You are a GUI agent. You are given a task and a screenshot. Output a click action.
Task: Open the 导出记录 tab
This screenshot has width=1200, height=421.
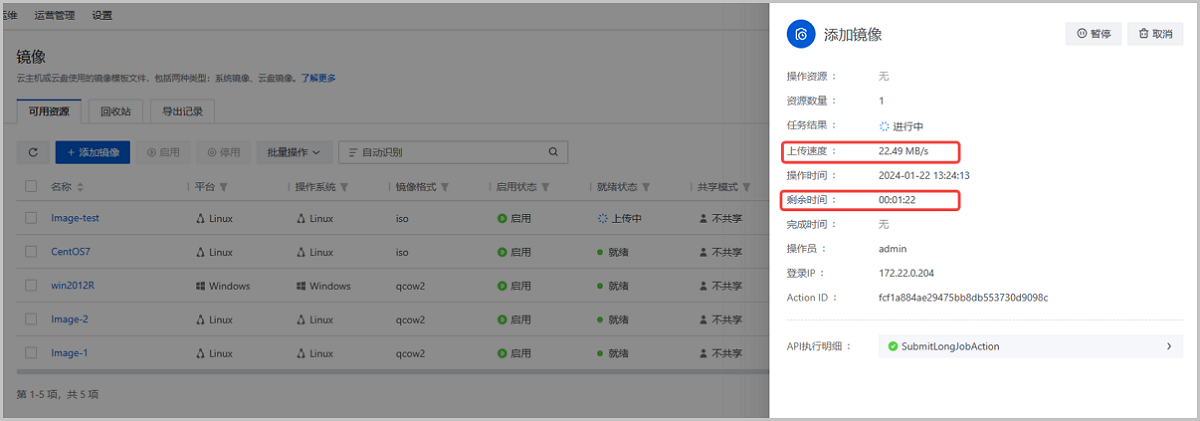pos(183,112)
